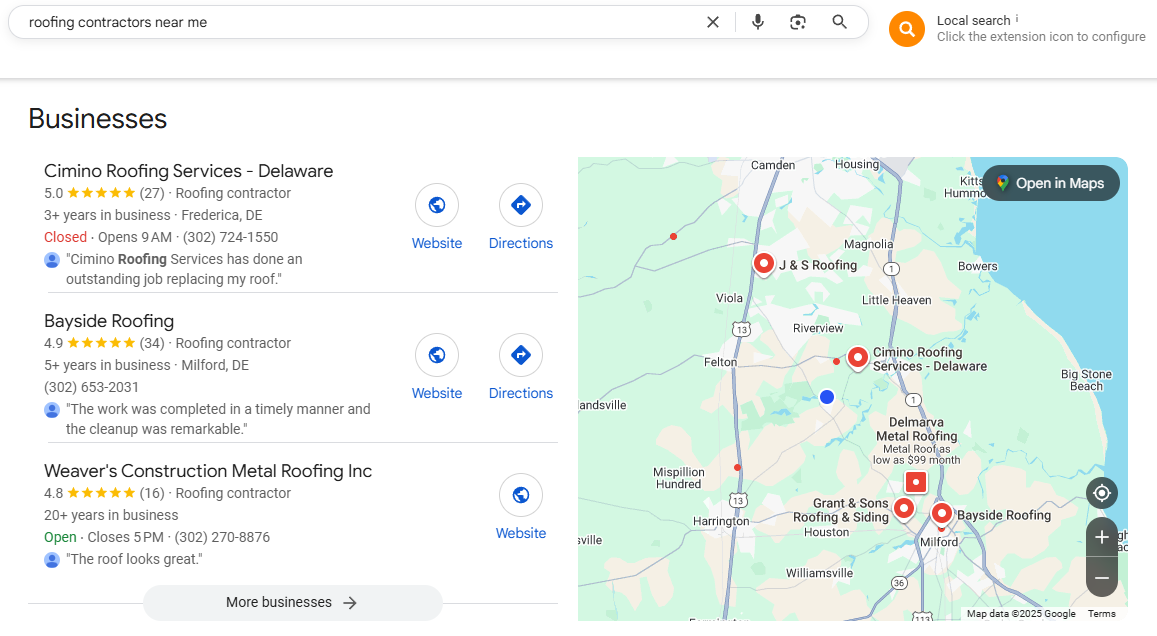
Task: Center map on my current location
Action: (x=1102, y=493)
